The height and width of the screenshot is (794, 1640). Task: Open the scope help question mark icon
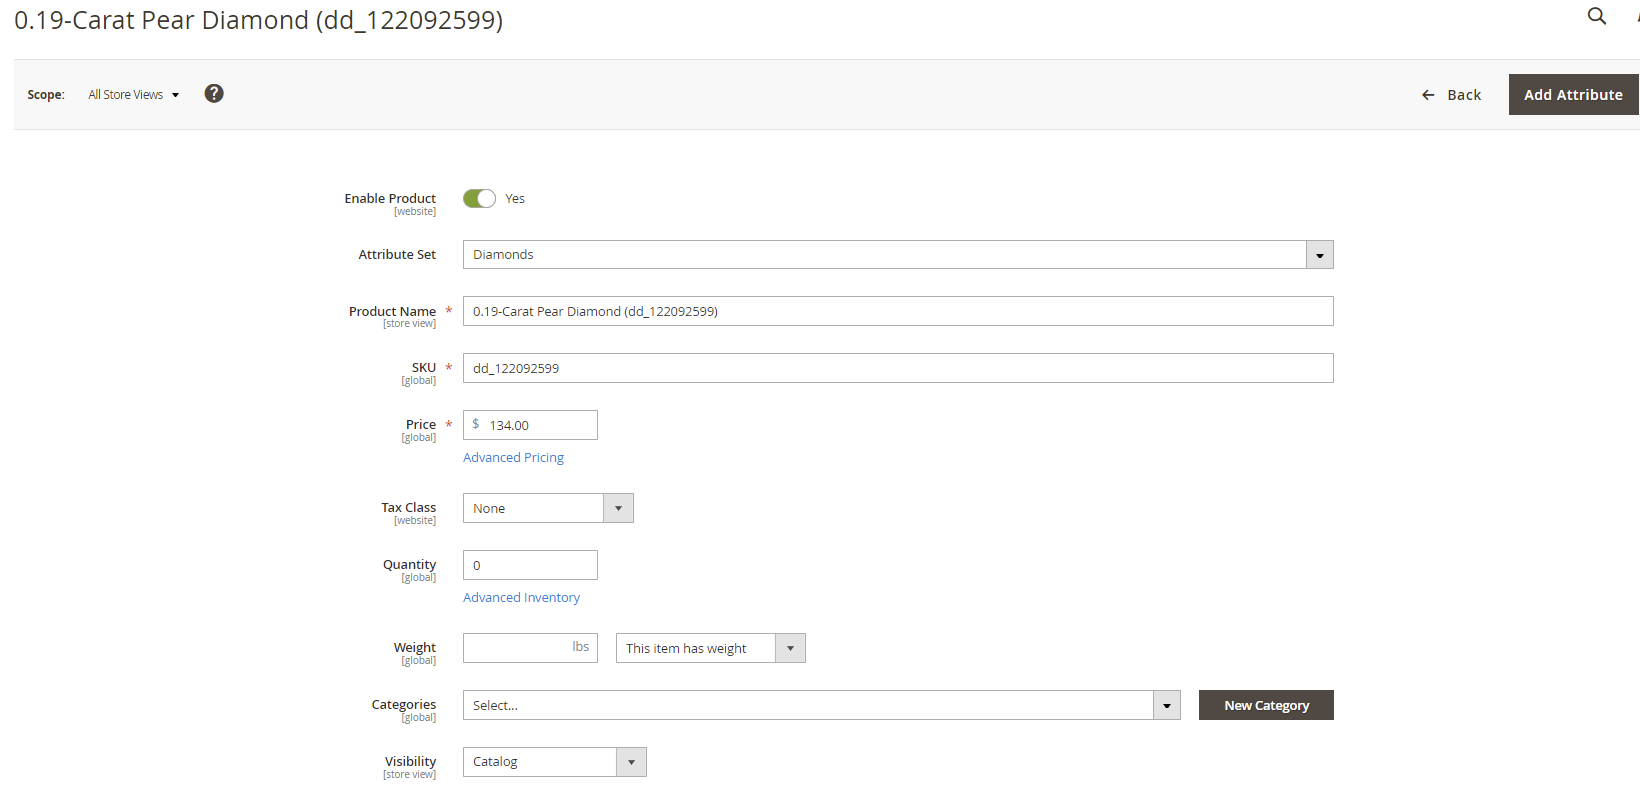(x=214, y=94)
